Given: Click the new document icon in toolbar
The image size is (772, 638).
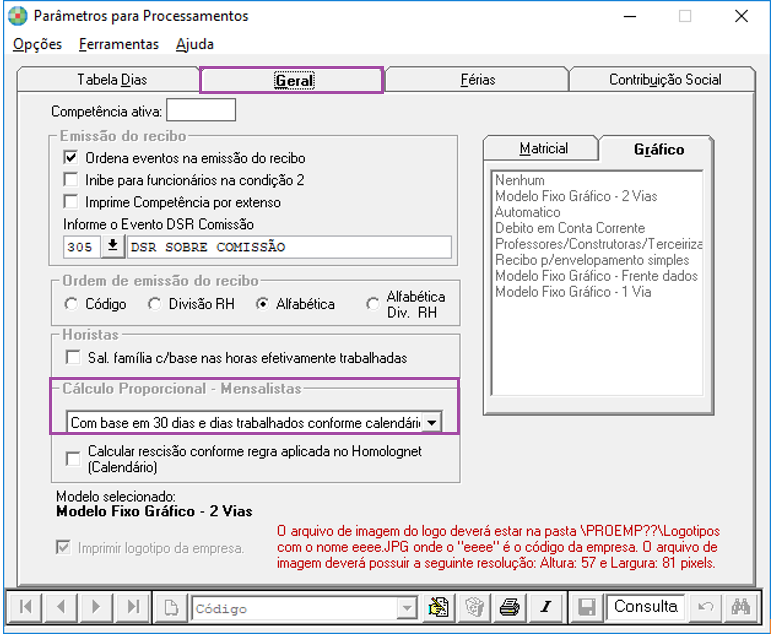Looking at the screenshot, I should [x=171, y=607].
